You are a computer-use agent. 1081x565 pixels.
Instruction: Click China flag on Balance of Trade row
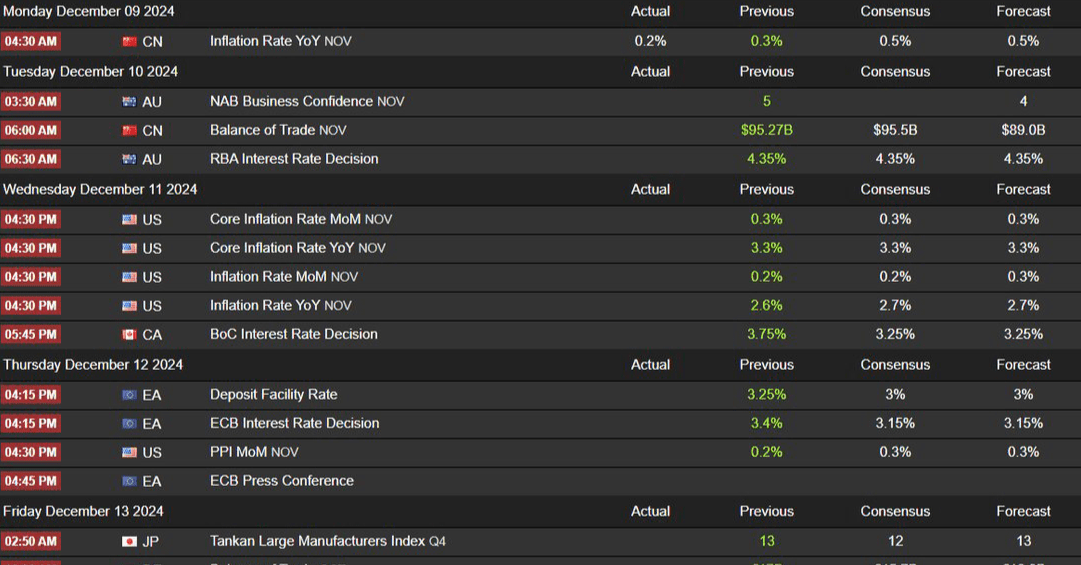(x=129, y=130)
